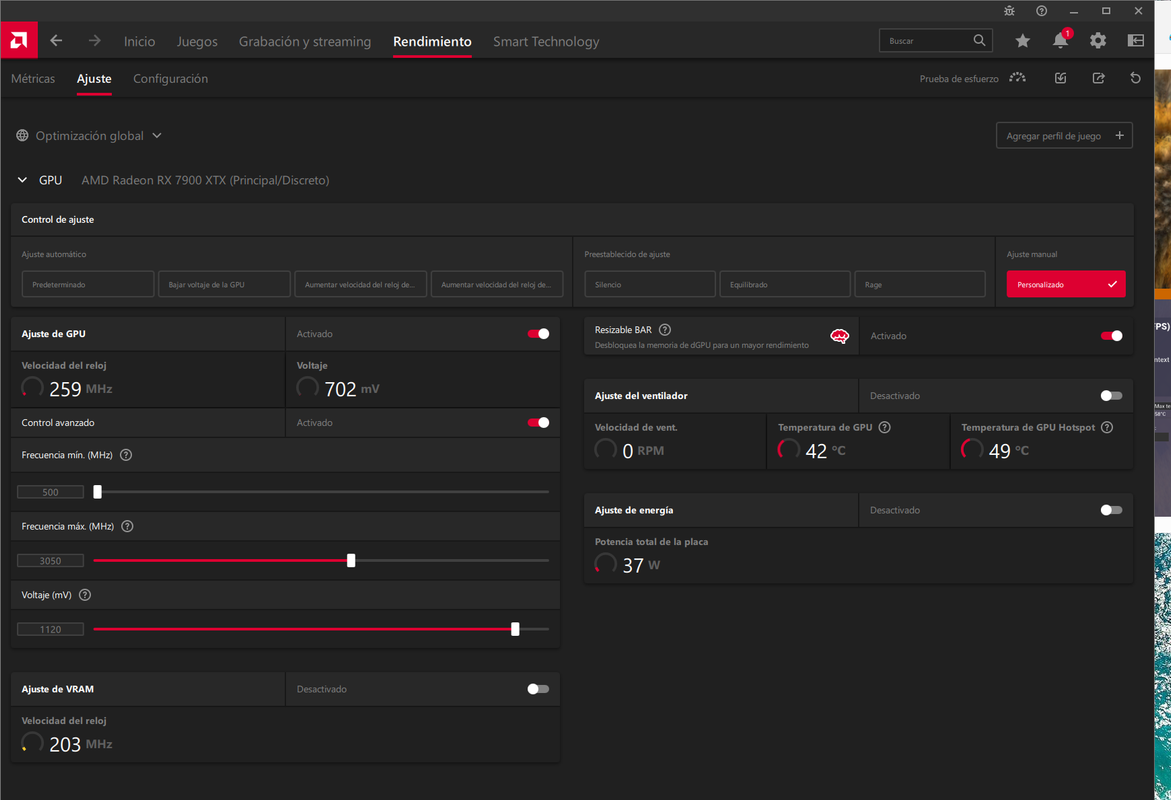
Task: Click the Prueba de esfuerzo text
Action: pos(959,78)
